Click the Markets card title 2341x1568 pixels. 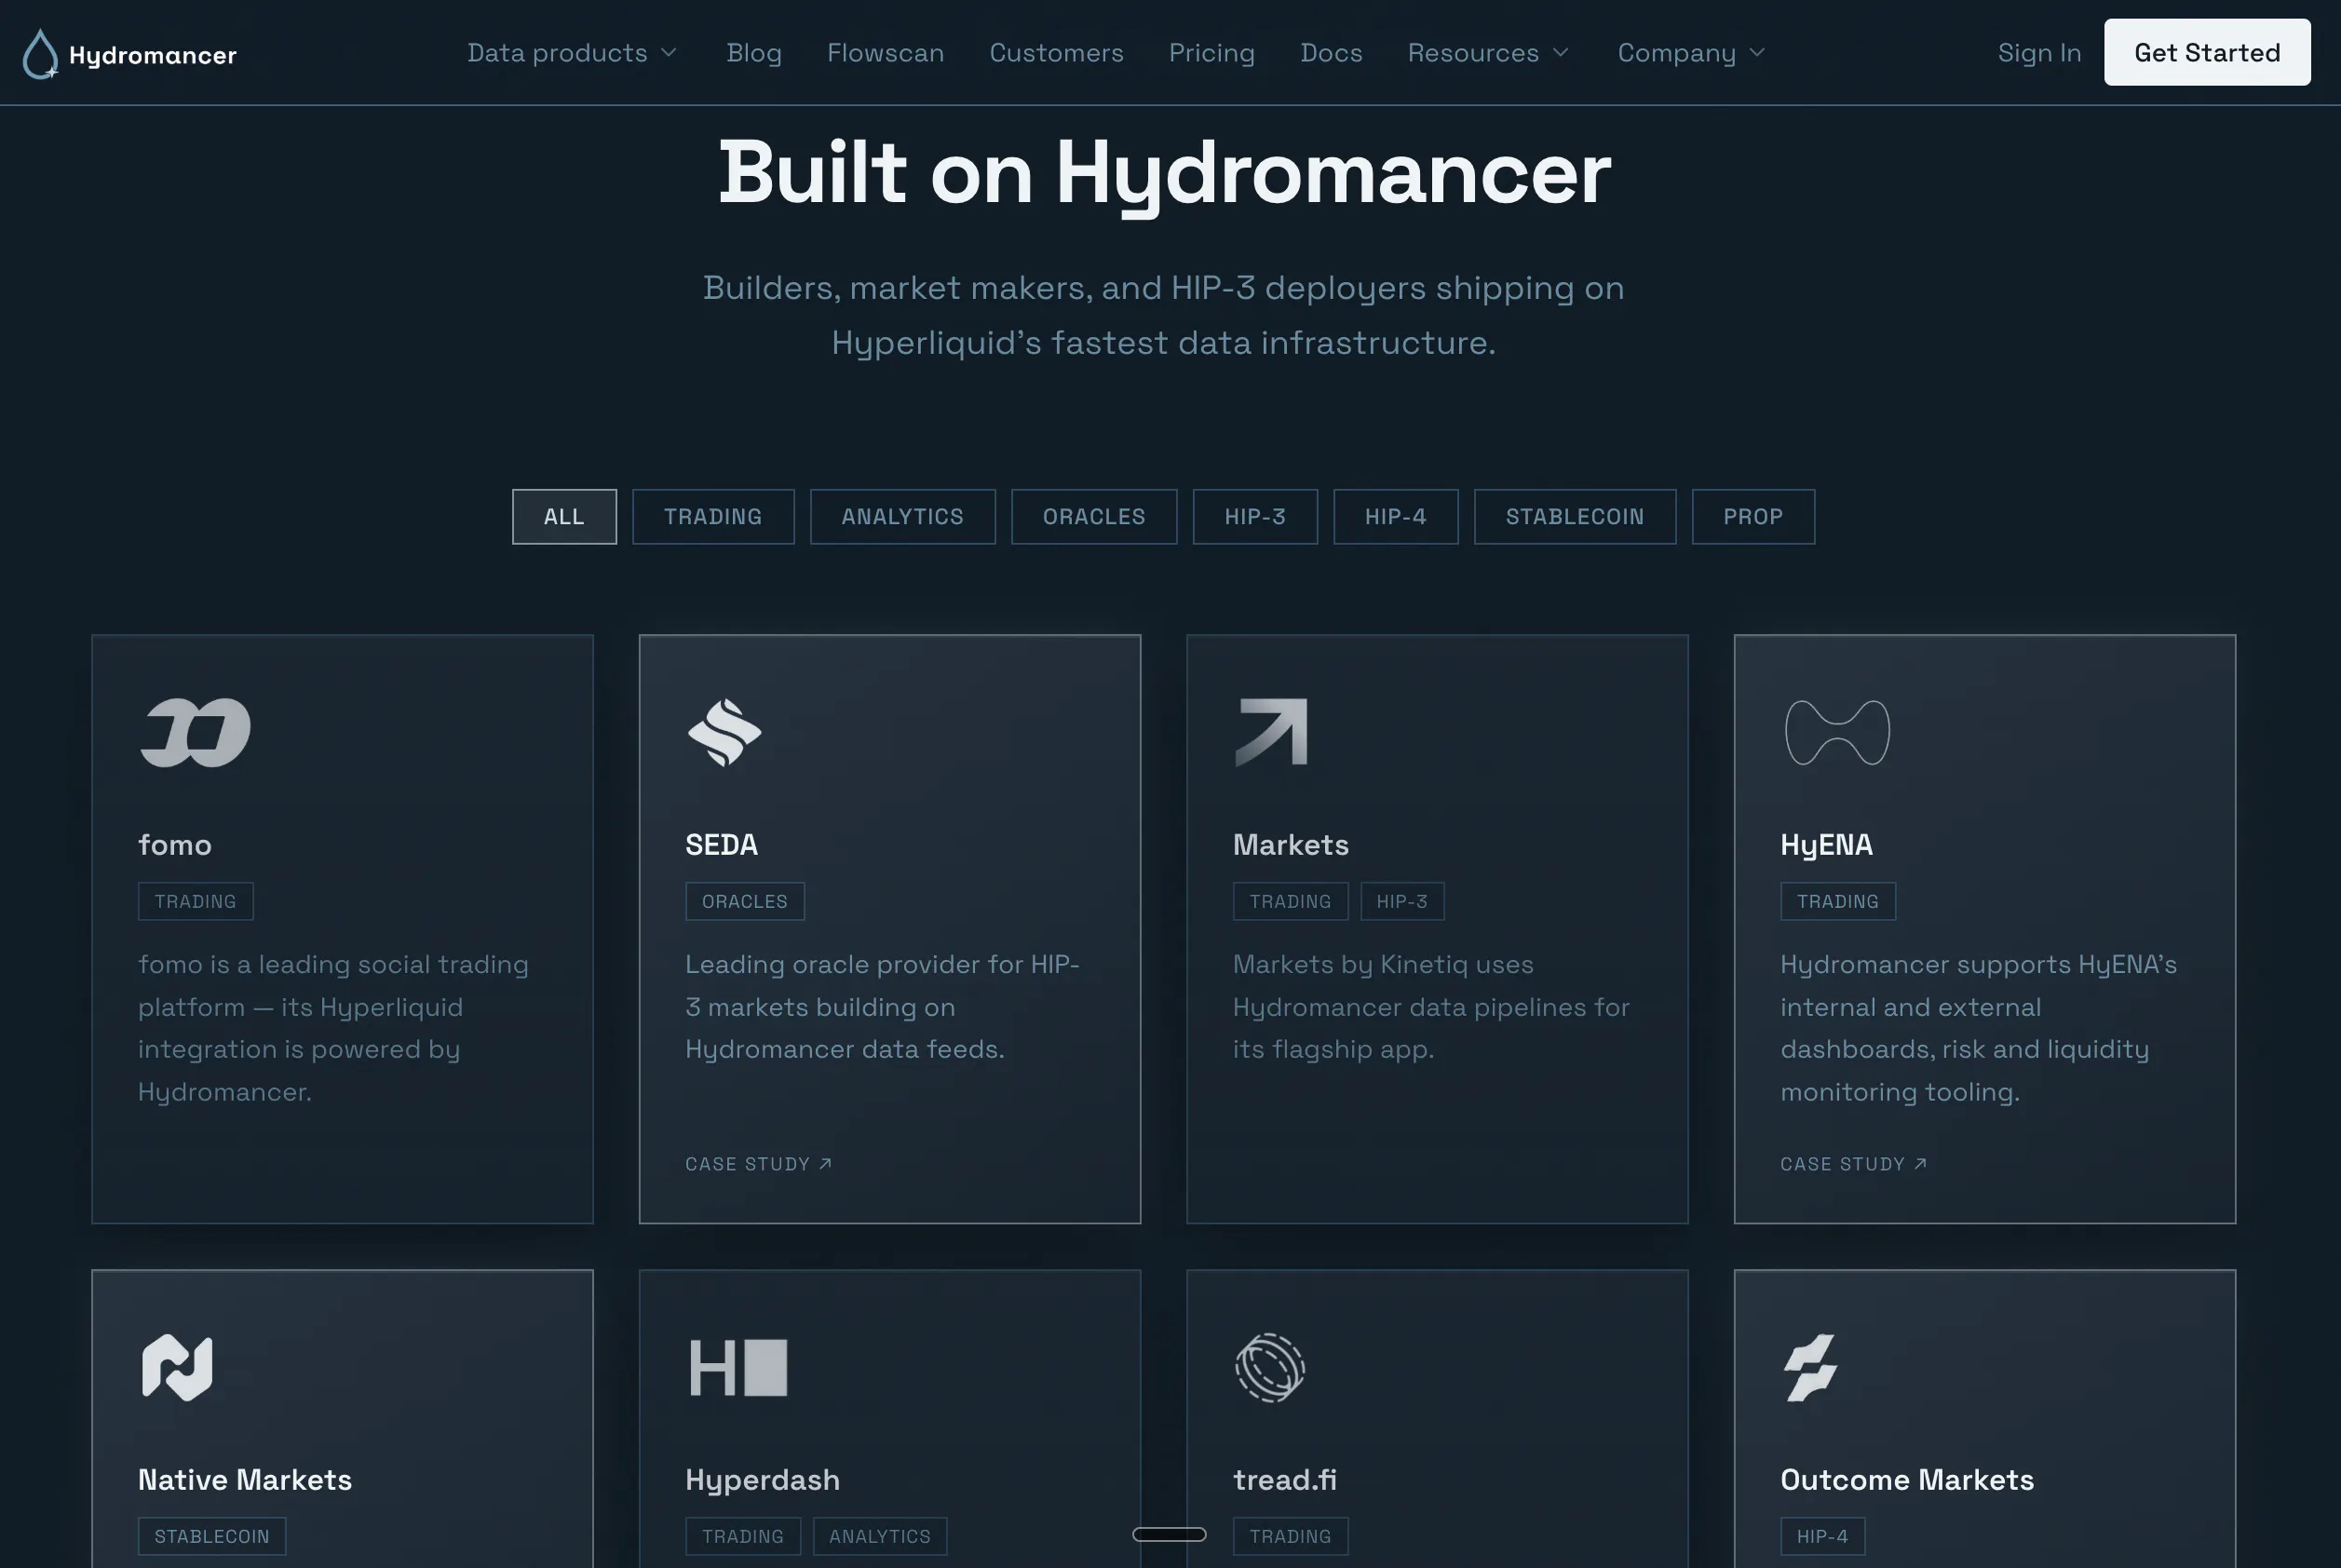pyautogui.click(x=1290, y=845)
